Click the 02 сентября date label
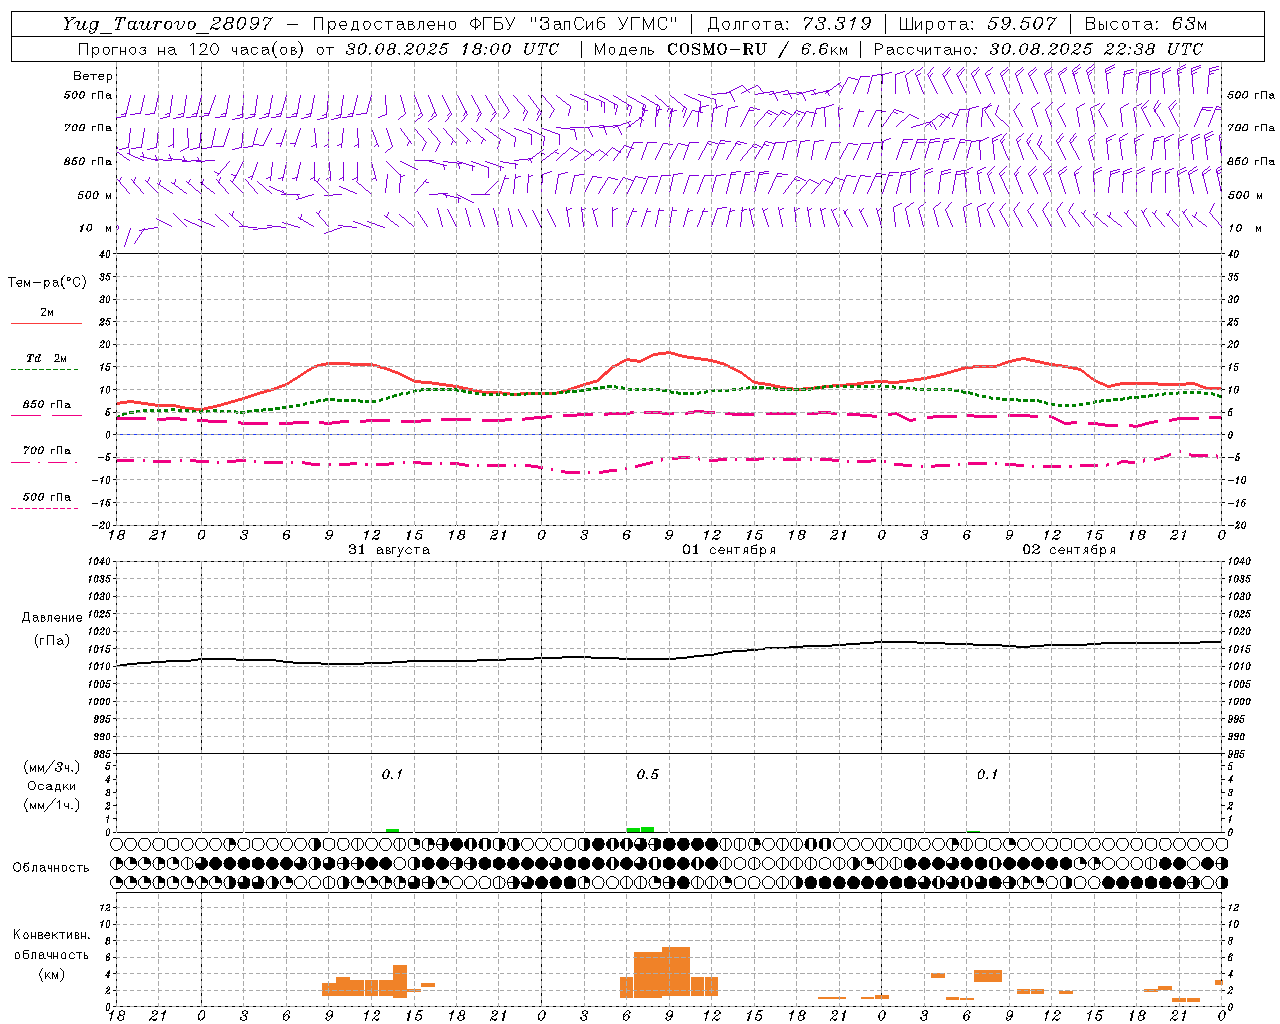This screenshot has height=1024, width=1280. click(1069, 550)
